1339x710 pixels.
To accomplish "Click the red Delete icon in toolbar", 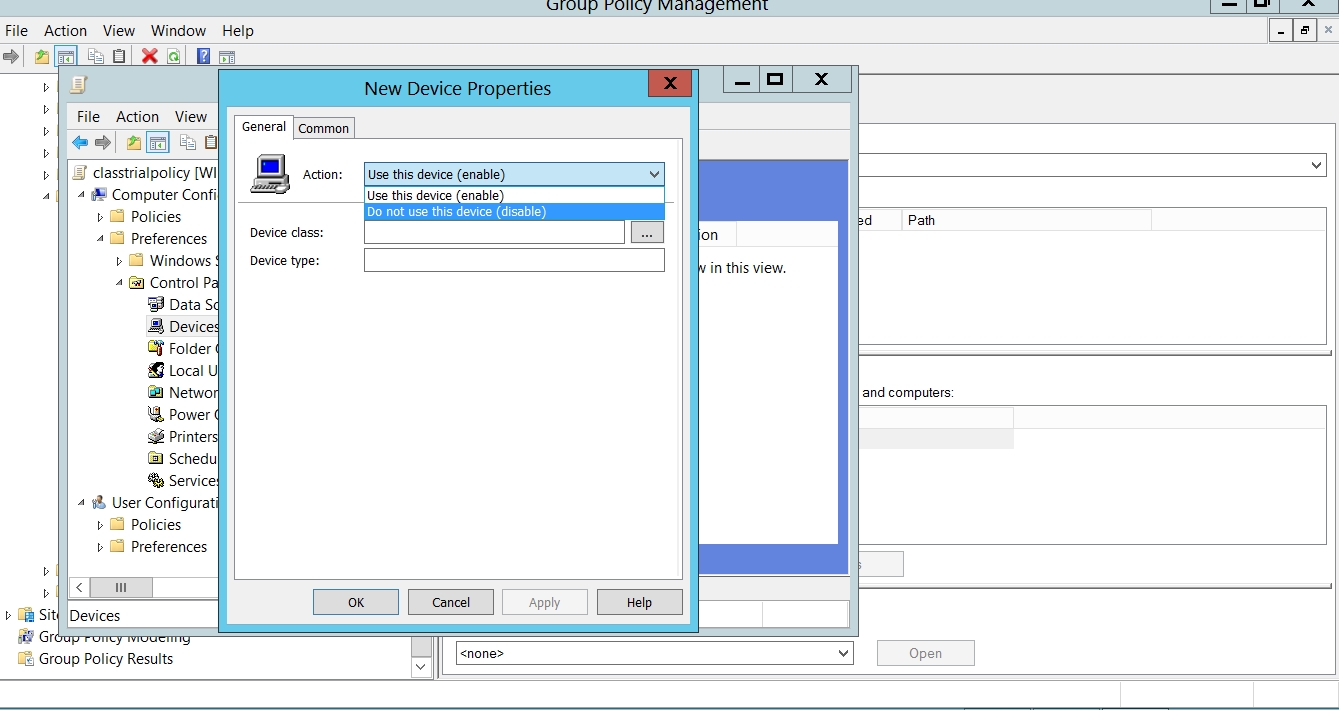I will point(150,57).
